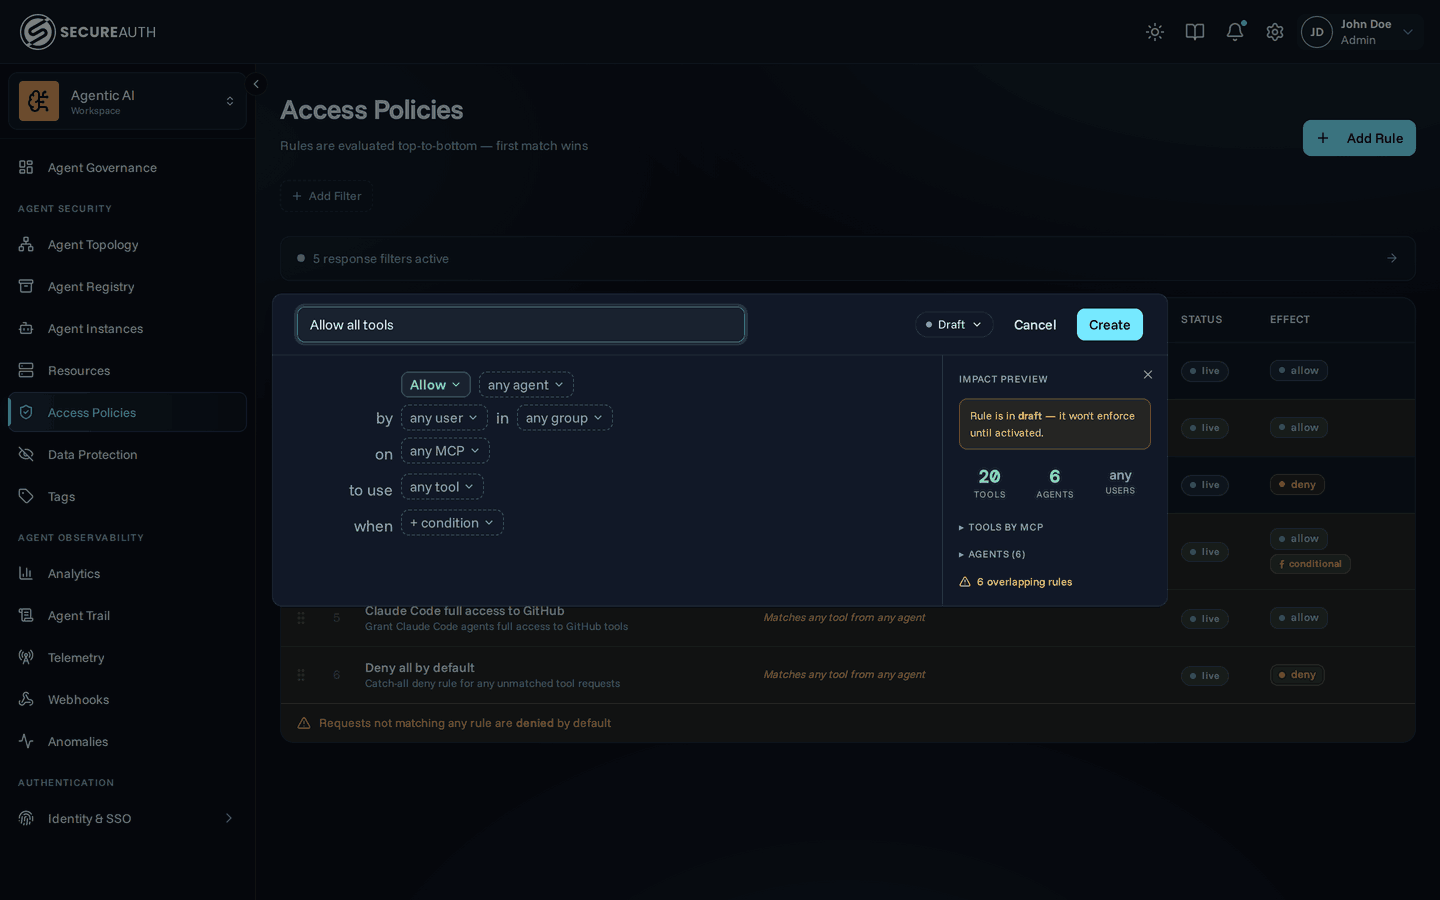This screenshot has width=1440, height=900.
Task: Expand Tools by MCP section
Action: click(x=1001, y=527)
